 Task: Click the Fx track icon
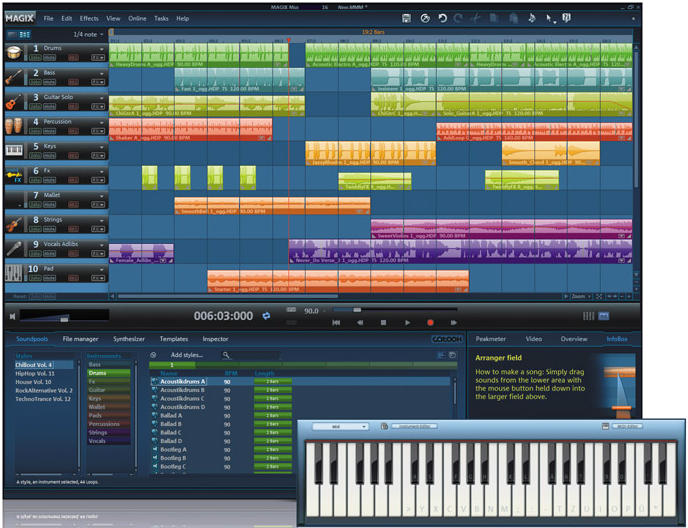(x=14, y=176)
